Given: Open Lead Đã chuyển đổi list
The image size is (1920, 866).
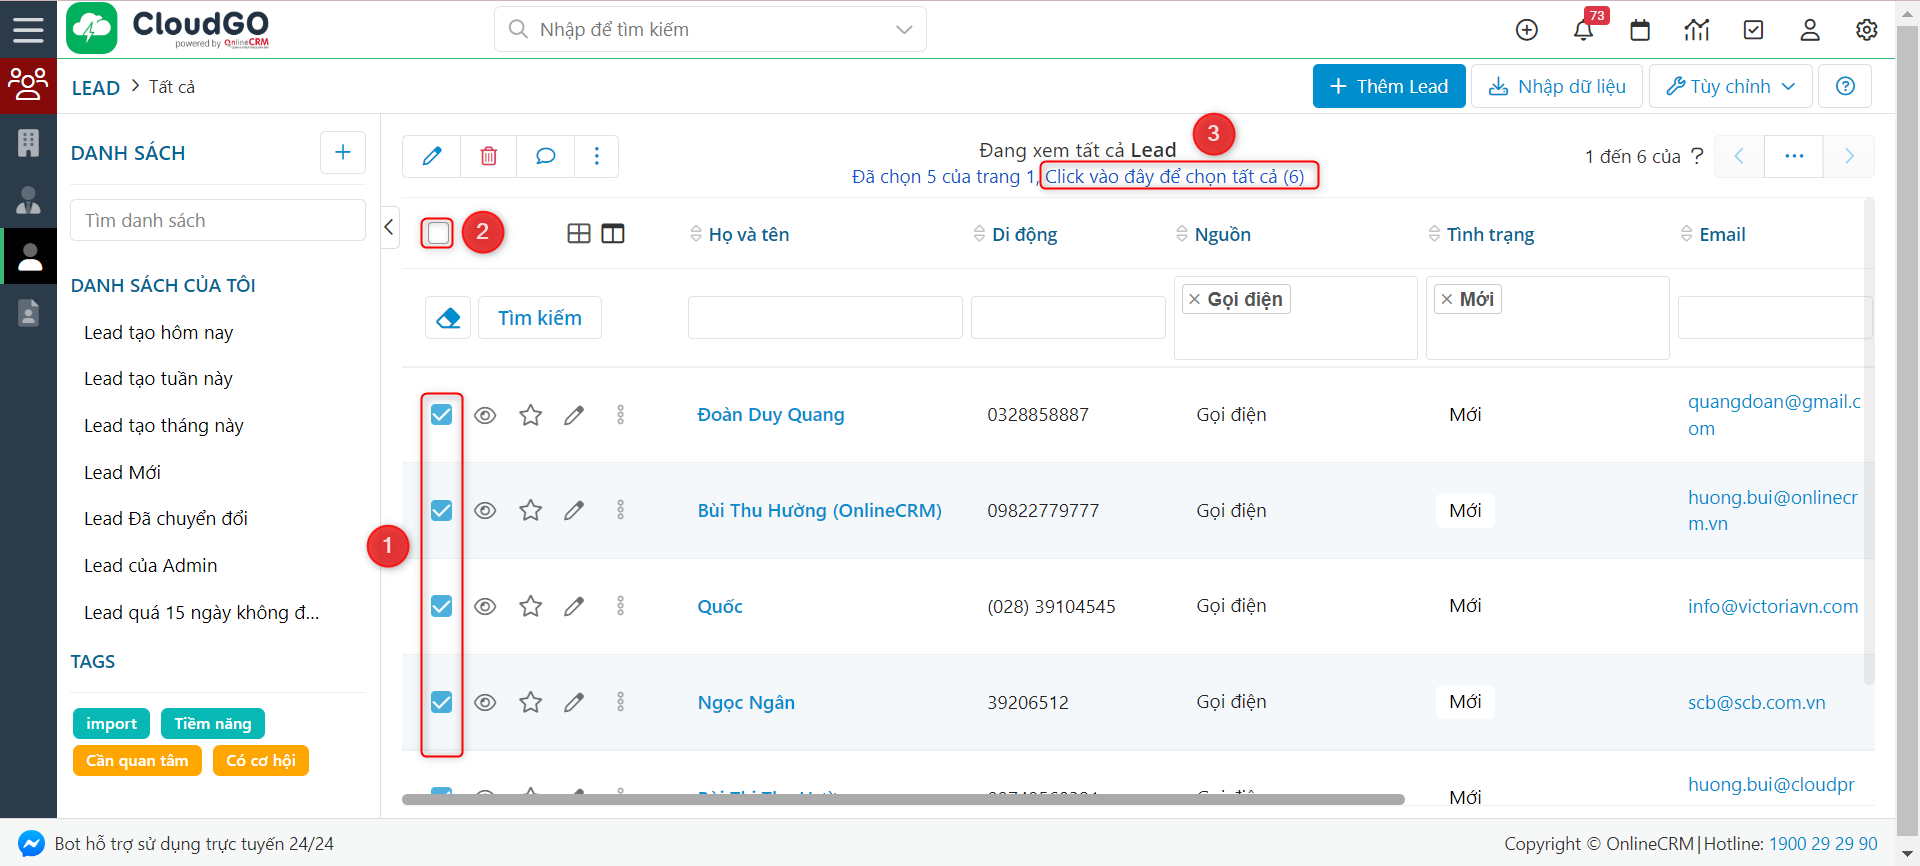Looking at the screenshot, I should (x=166, y=519).
